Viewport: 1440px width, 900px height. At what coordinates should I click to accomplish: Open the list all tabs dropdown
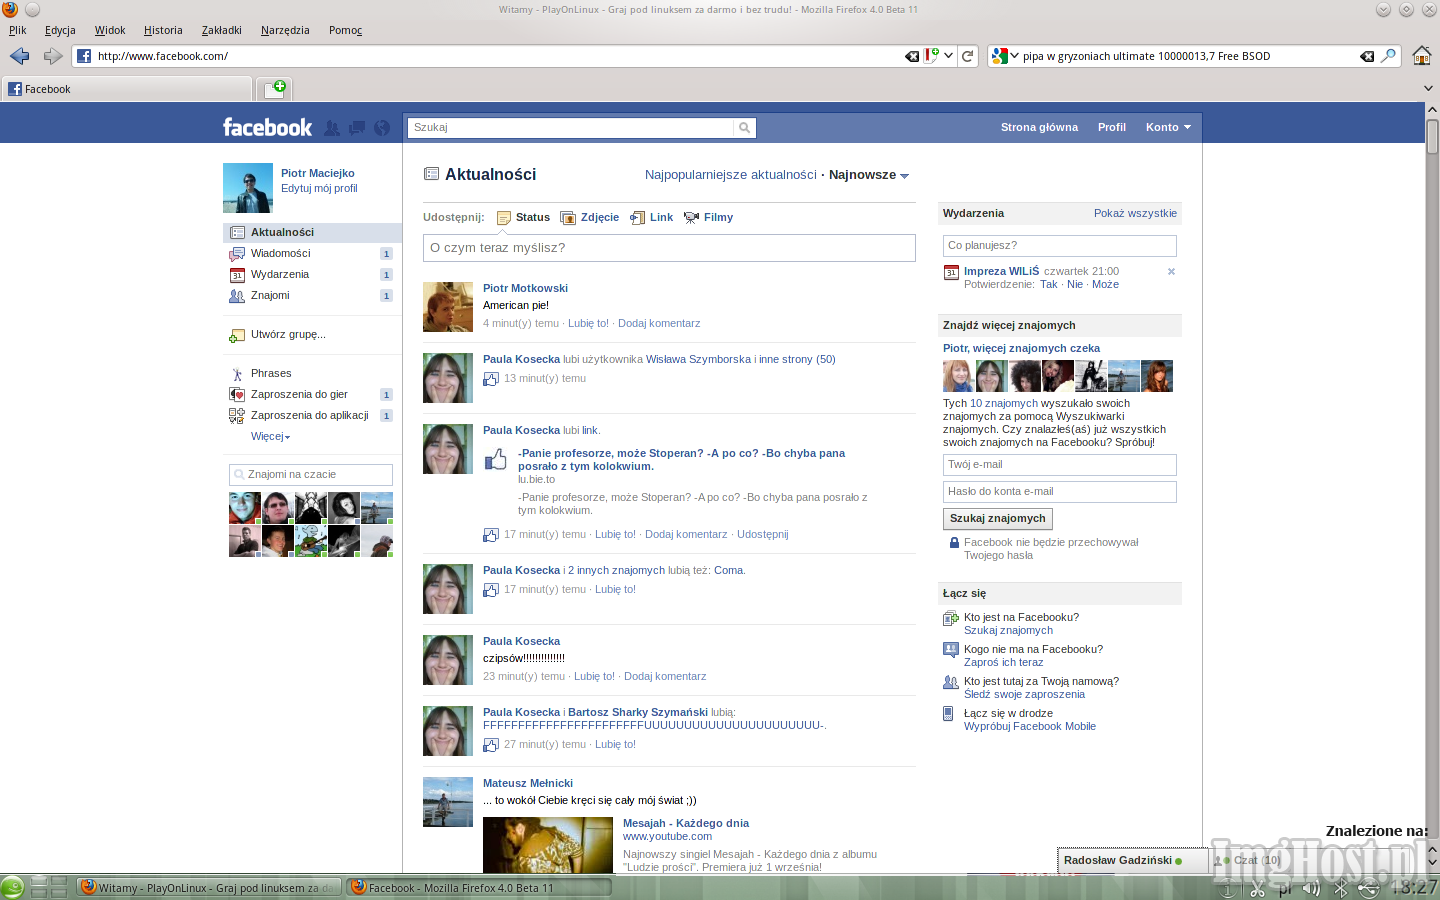click(x=1429, y=89)
